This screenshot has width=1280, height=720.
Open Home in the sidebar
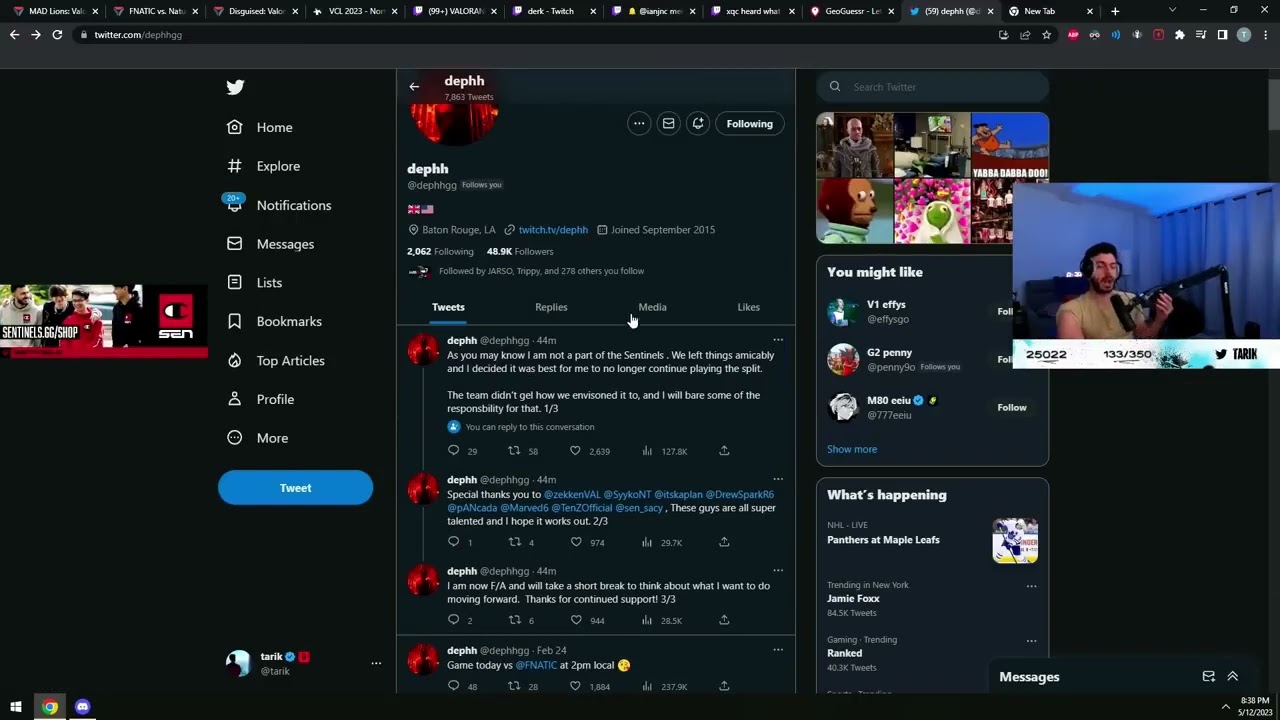pyautogui.click(x=260, y=127)
